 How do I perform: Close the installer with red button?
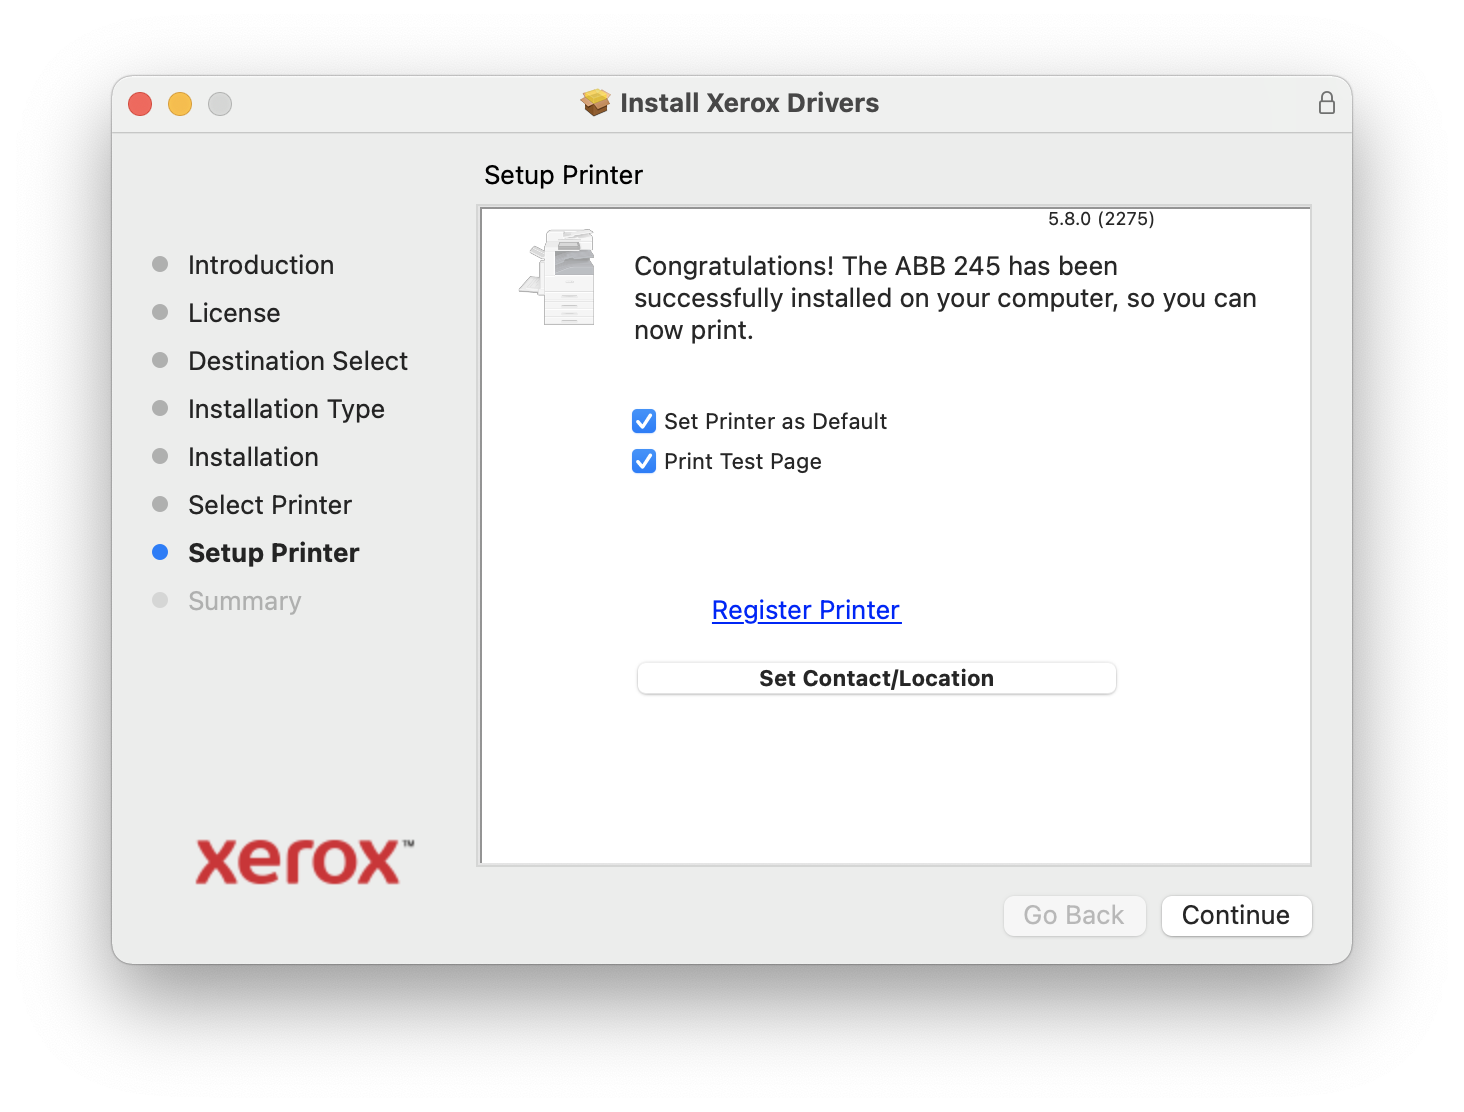tap(140, 104)
